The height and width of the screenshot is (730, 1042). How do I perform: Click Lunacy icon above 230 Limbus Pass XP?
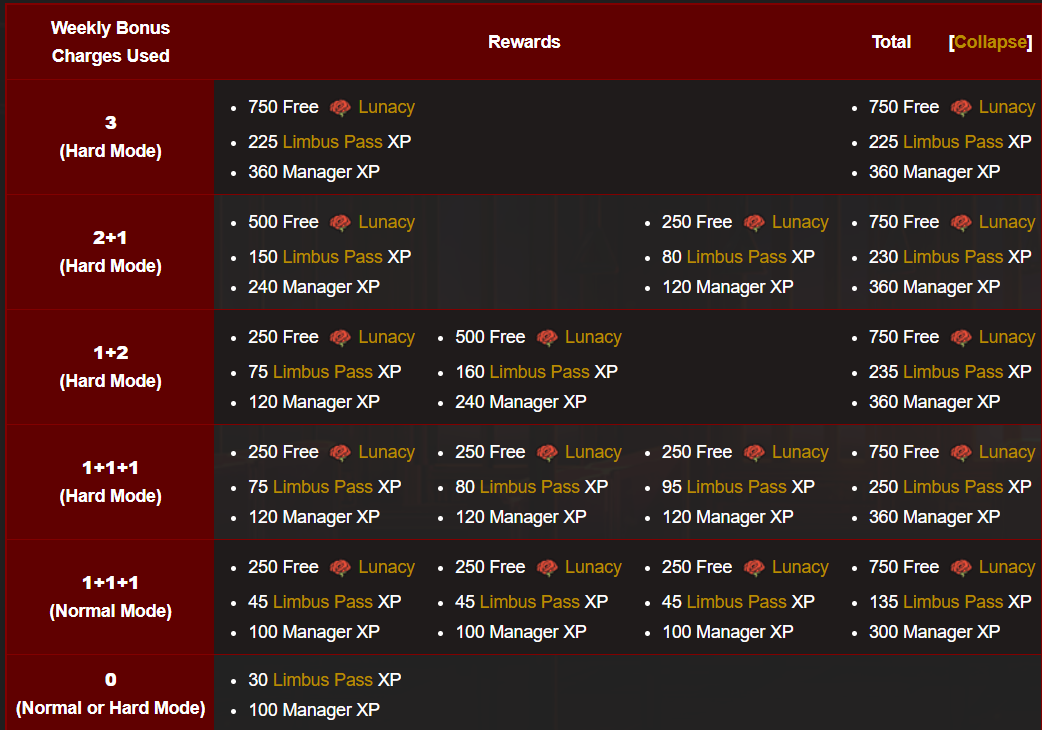[961, 223]
